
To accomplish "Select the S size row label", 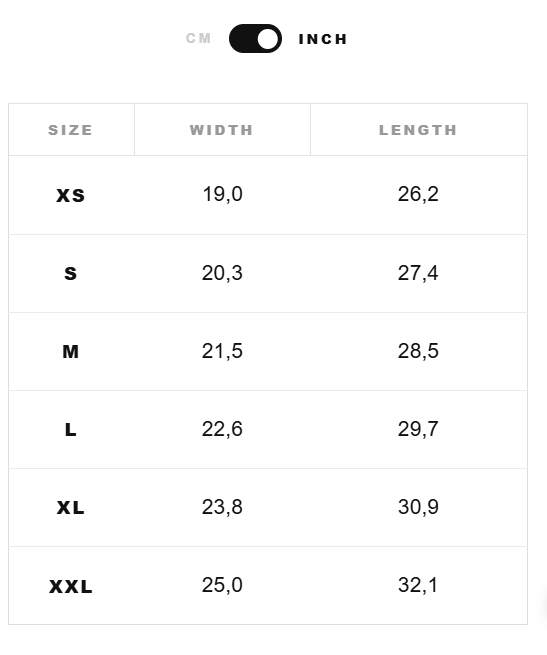I will pyautogui.click(x=71, y=274).
